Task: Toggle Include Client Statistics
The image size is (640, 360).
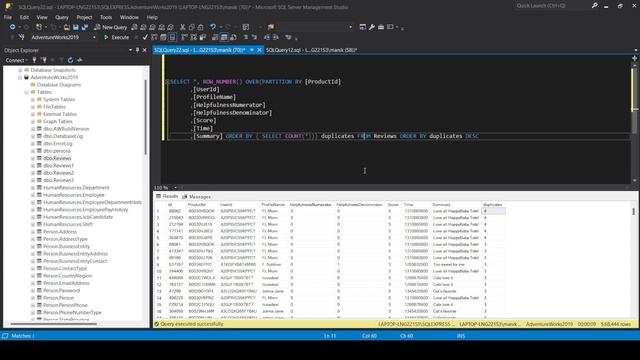Action: [202, 37]
